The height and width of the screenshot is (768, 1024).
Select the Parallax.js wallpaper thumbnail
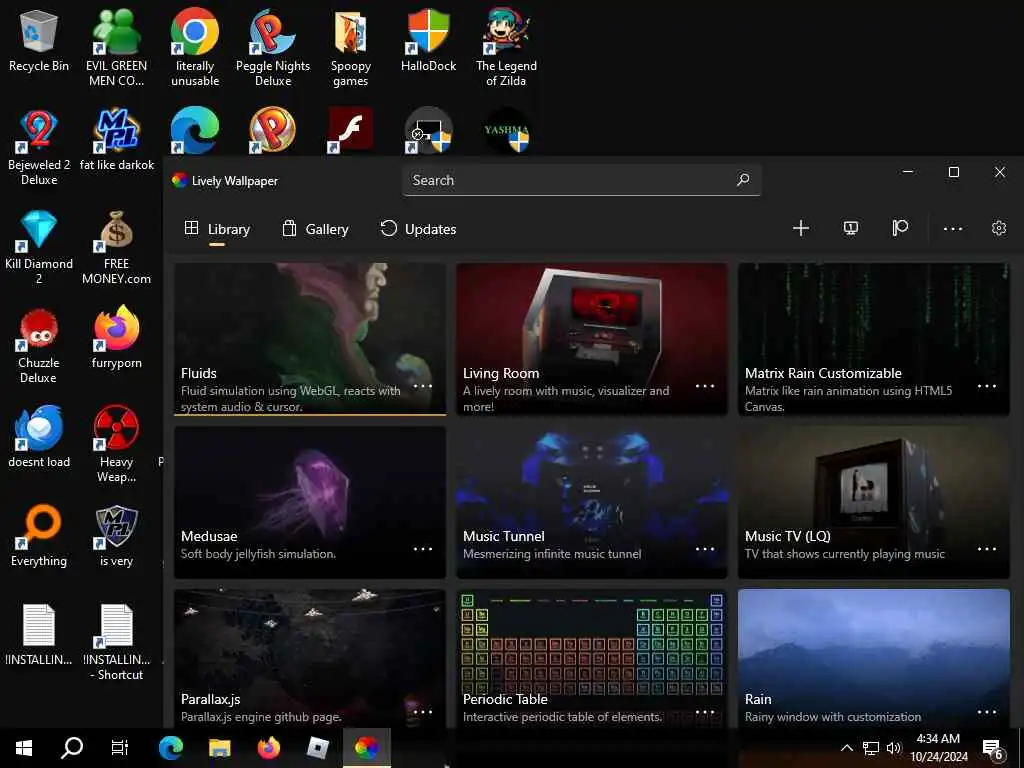pos(310,658)
